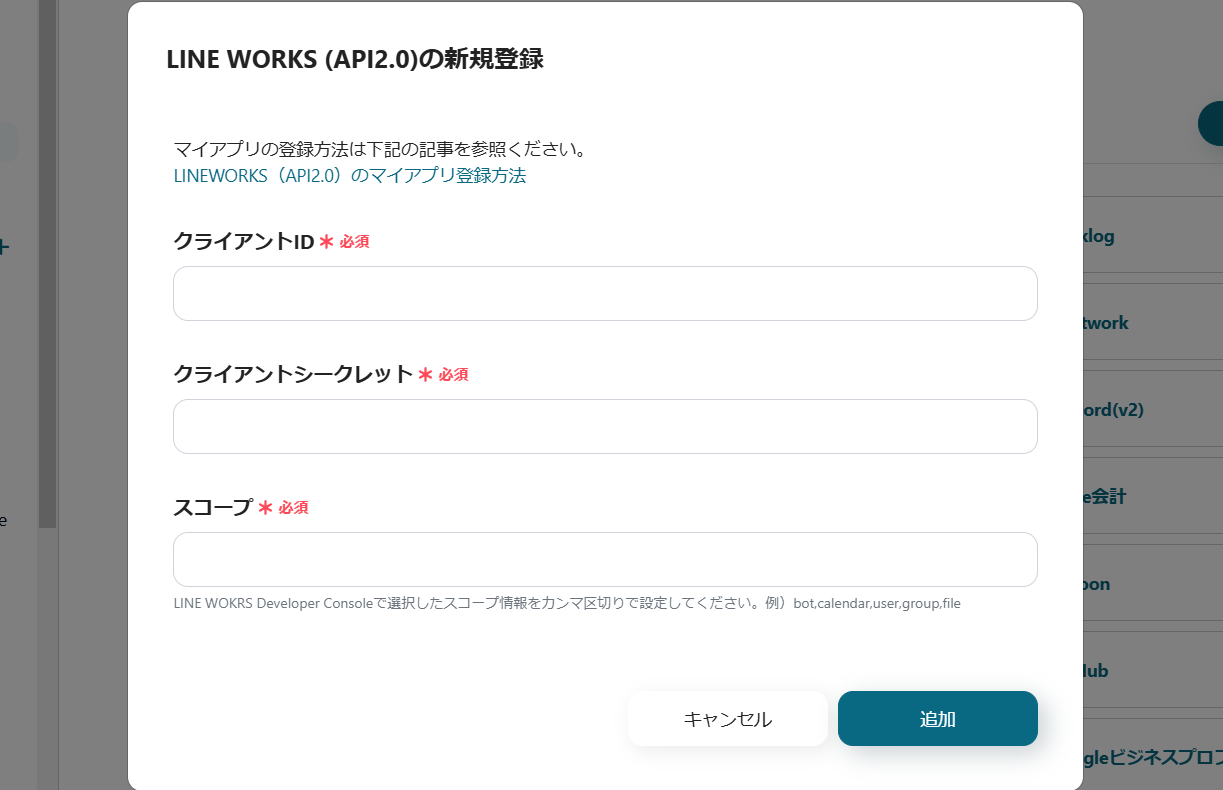Select the background row ending in 'twork'

tap(1153, 323)
